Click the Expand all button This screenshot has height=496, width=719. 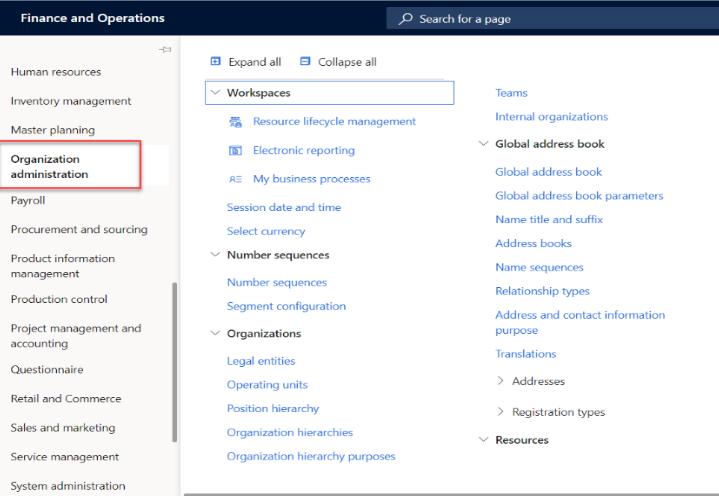tap(246, 62)
